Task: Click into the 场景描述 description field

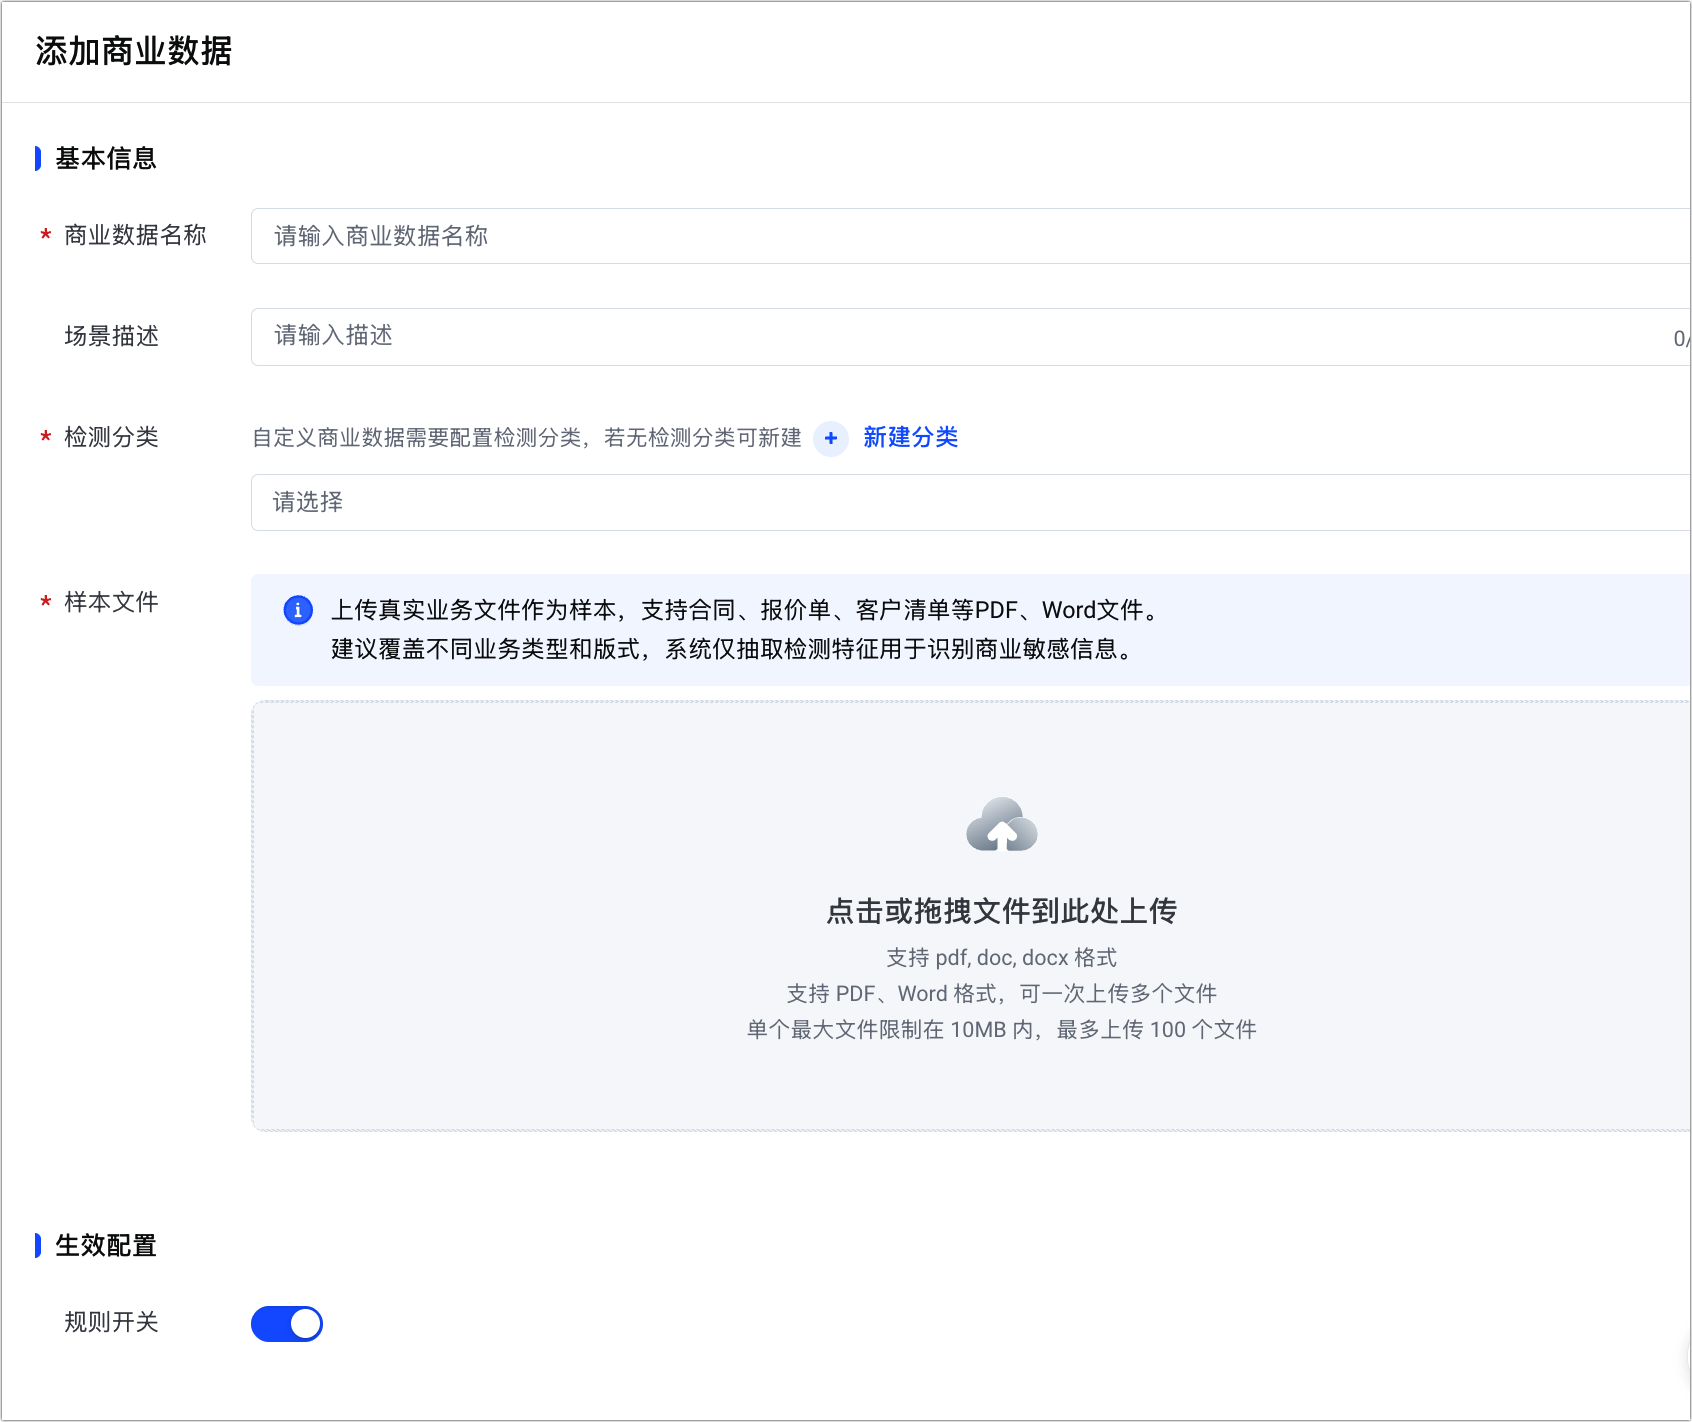Action: pyautogui.click(x=971, y=337)
